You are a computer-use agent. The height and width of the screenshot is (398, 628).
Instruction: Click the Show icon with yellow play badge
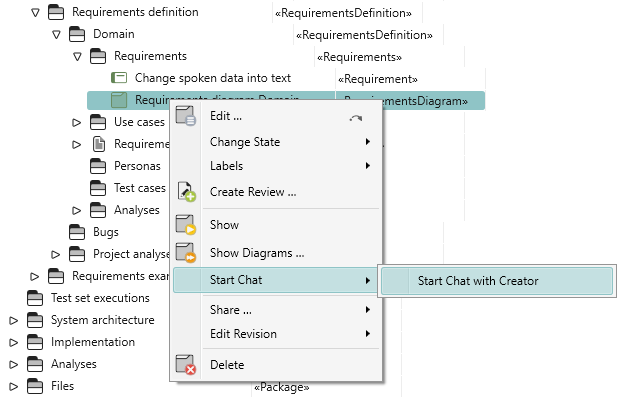[x=185, y=225]
